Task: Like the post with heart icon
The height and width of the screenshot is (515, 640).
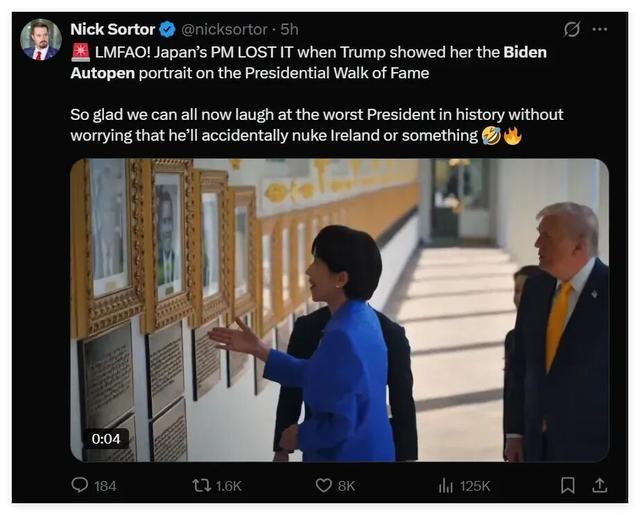Action: click(x=323, y=485)
